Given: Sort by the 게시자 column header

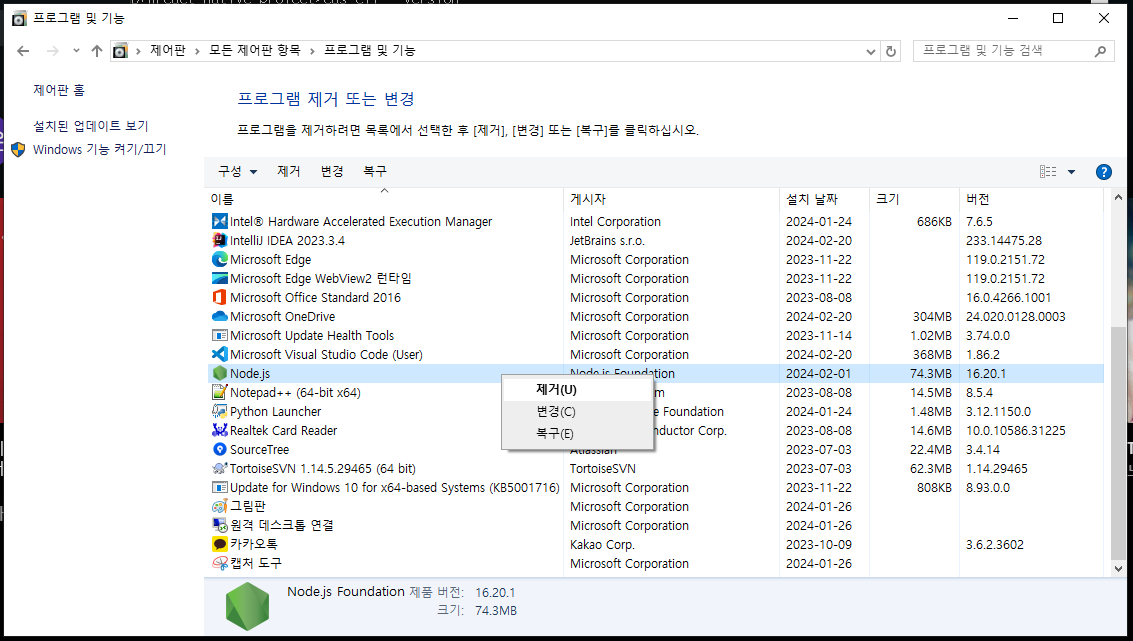Looking at the screenshot, I should point(671,199).
